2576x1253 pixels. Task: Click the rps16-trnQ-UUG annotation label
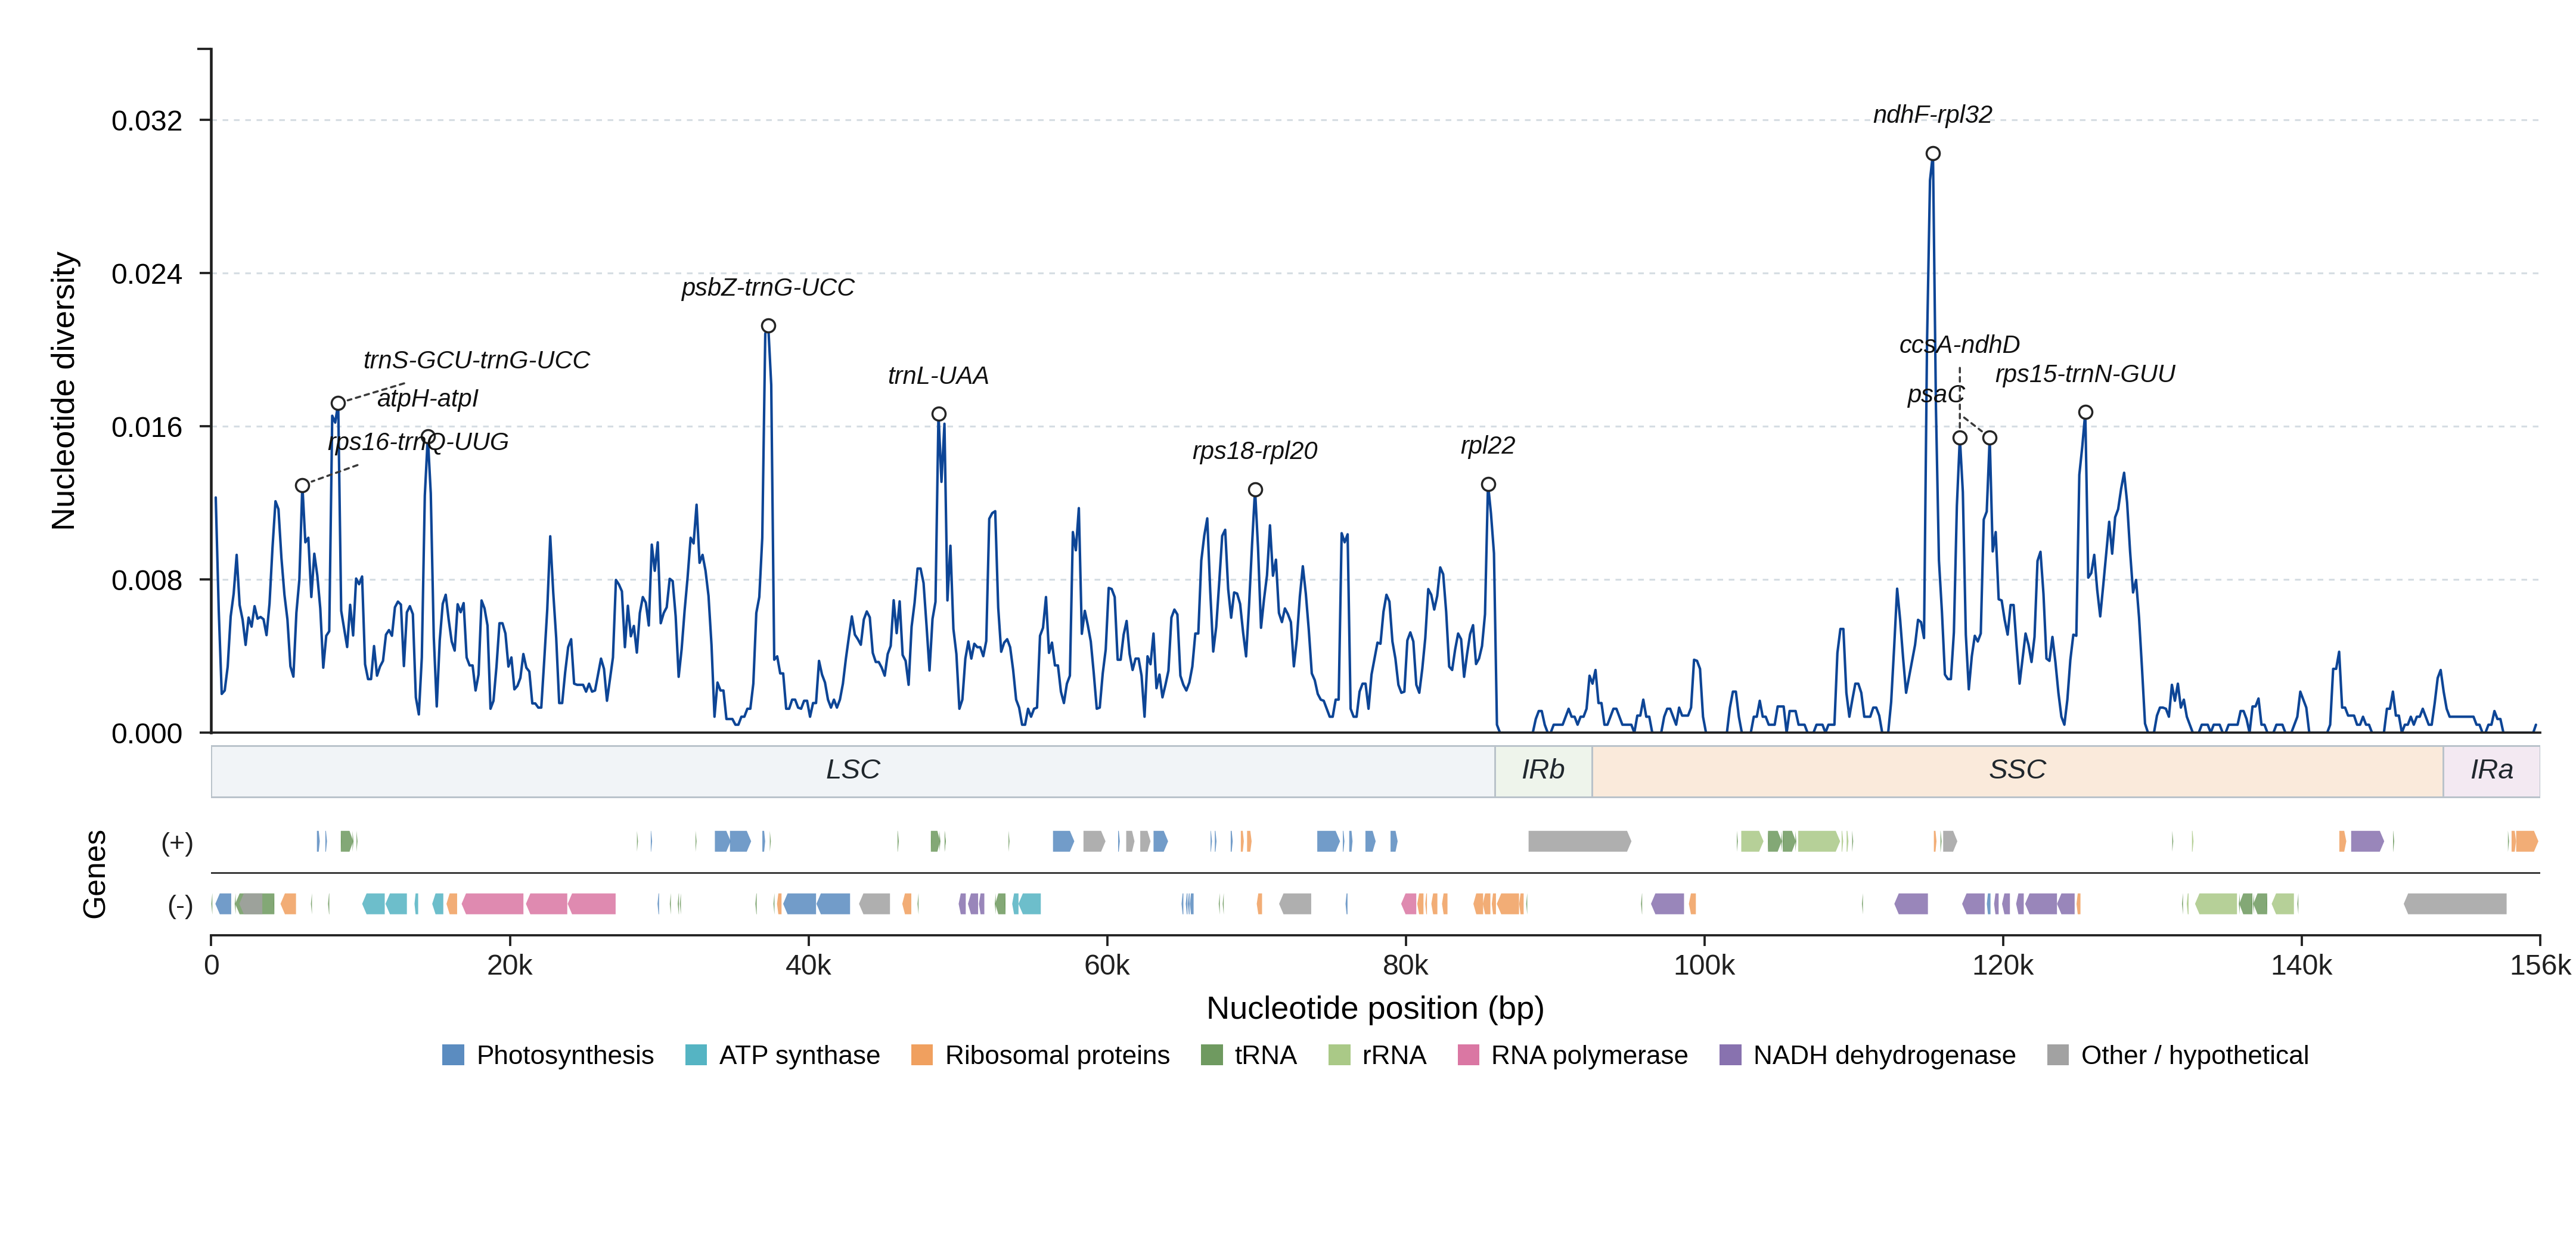[418, 442]
